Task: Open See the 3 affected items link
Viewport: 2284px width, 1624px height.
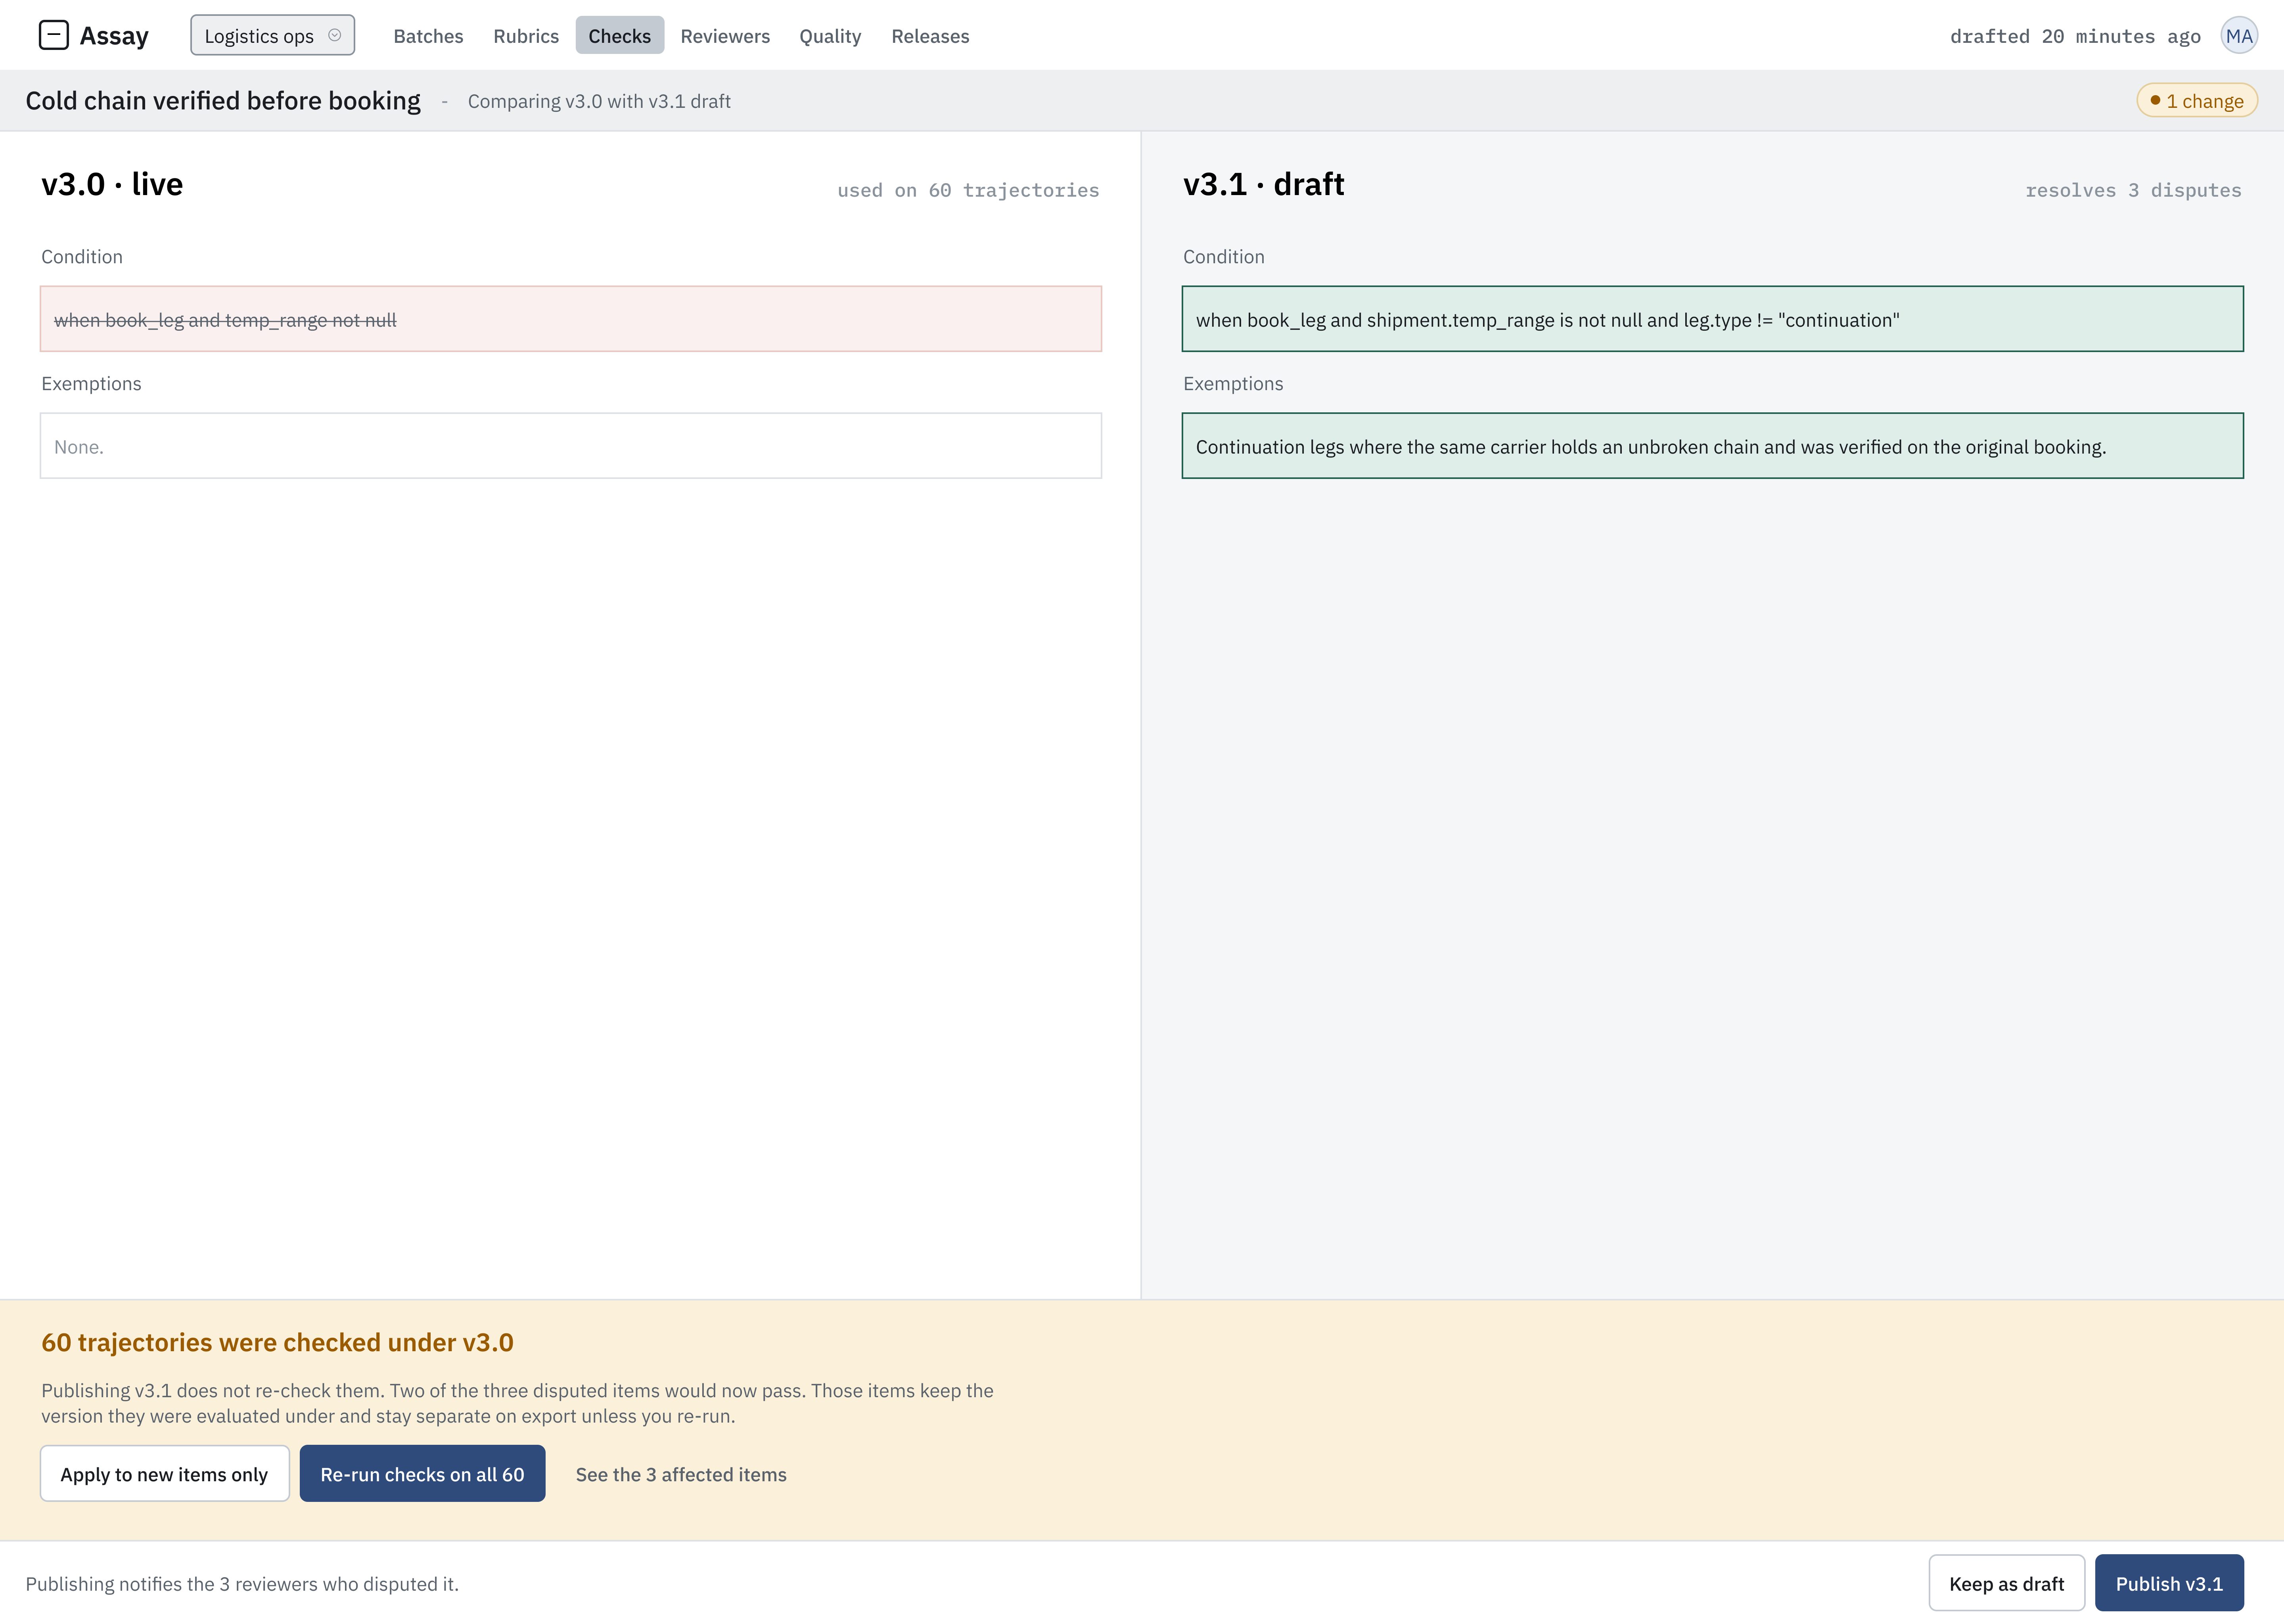Action: (x=681, y=1474)
